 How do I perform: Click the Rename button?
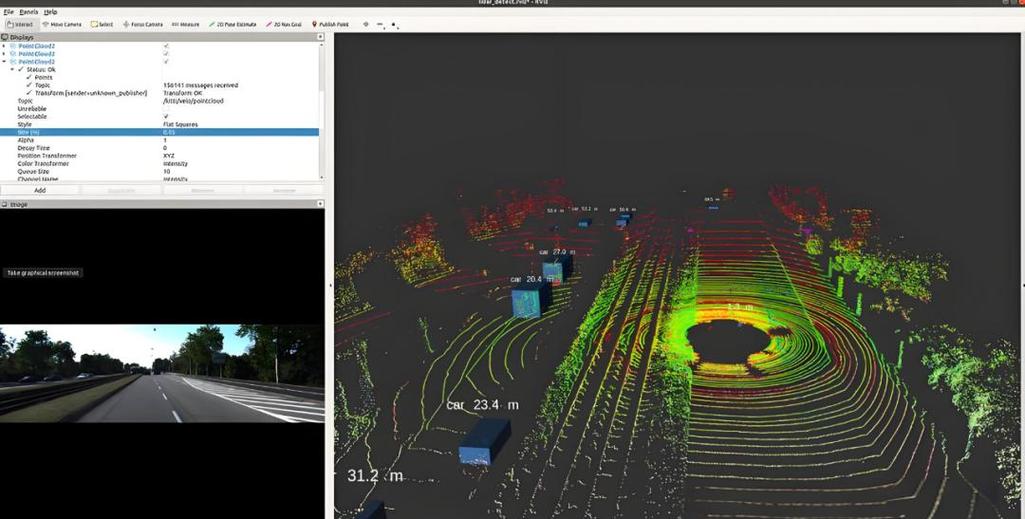[x=284, y=190]
